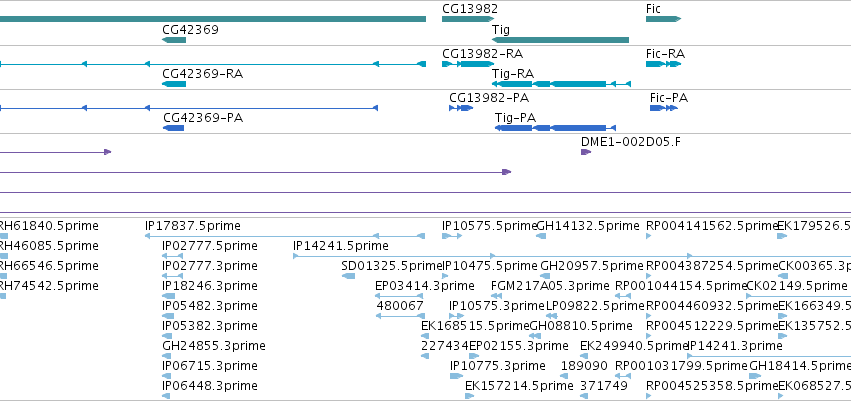The width and height of the screenshot is (851, 401).
Task: Click the GH24855.3prime EST label
Action: click(214, 346)
